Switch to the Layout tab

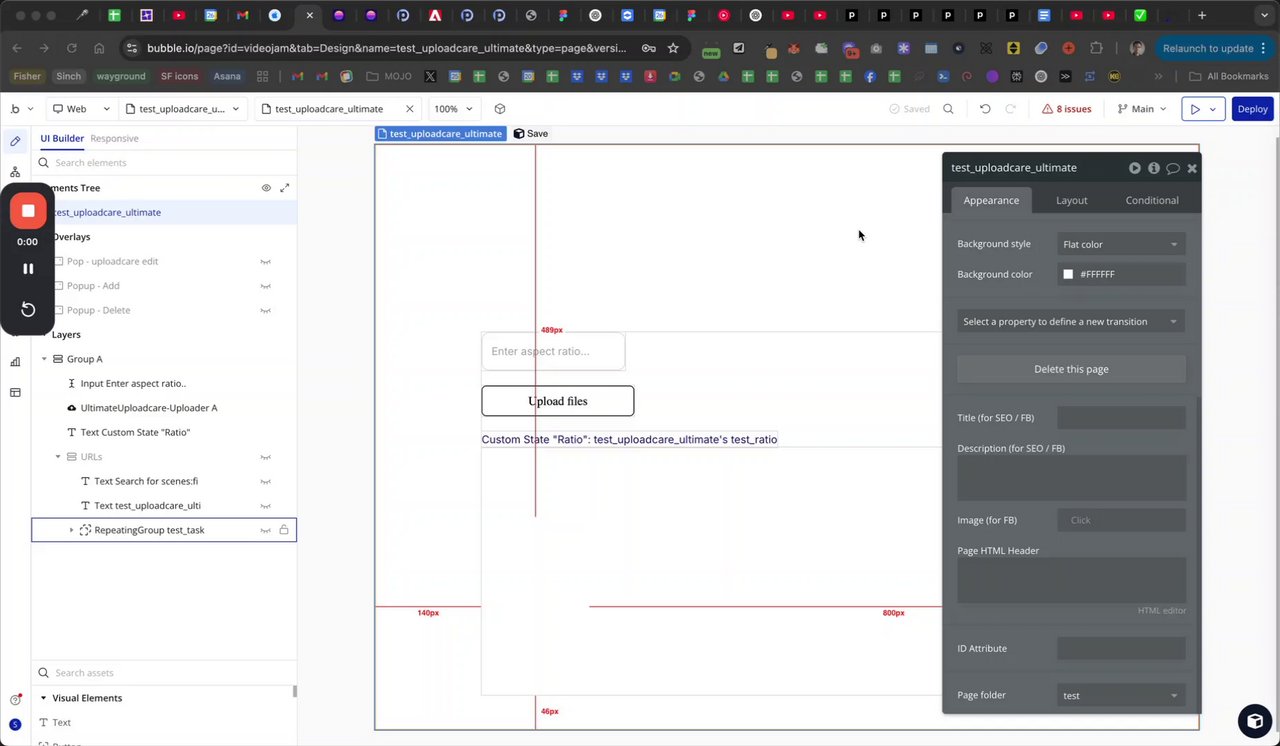click(1072, 200)
